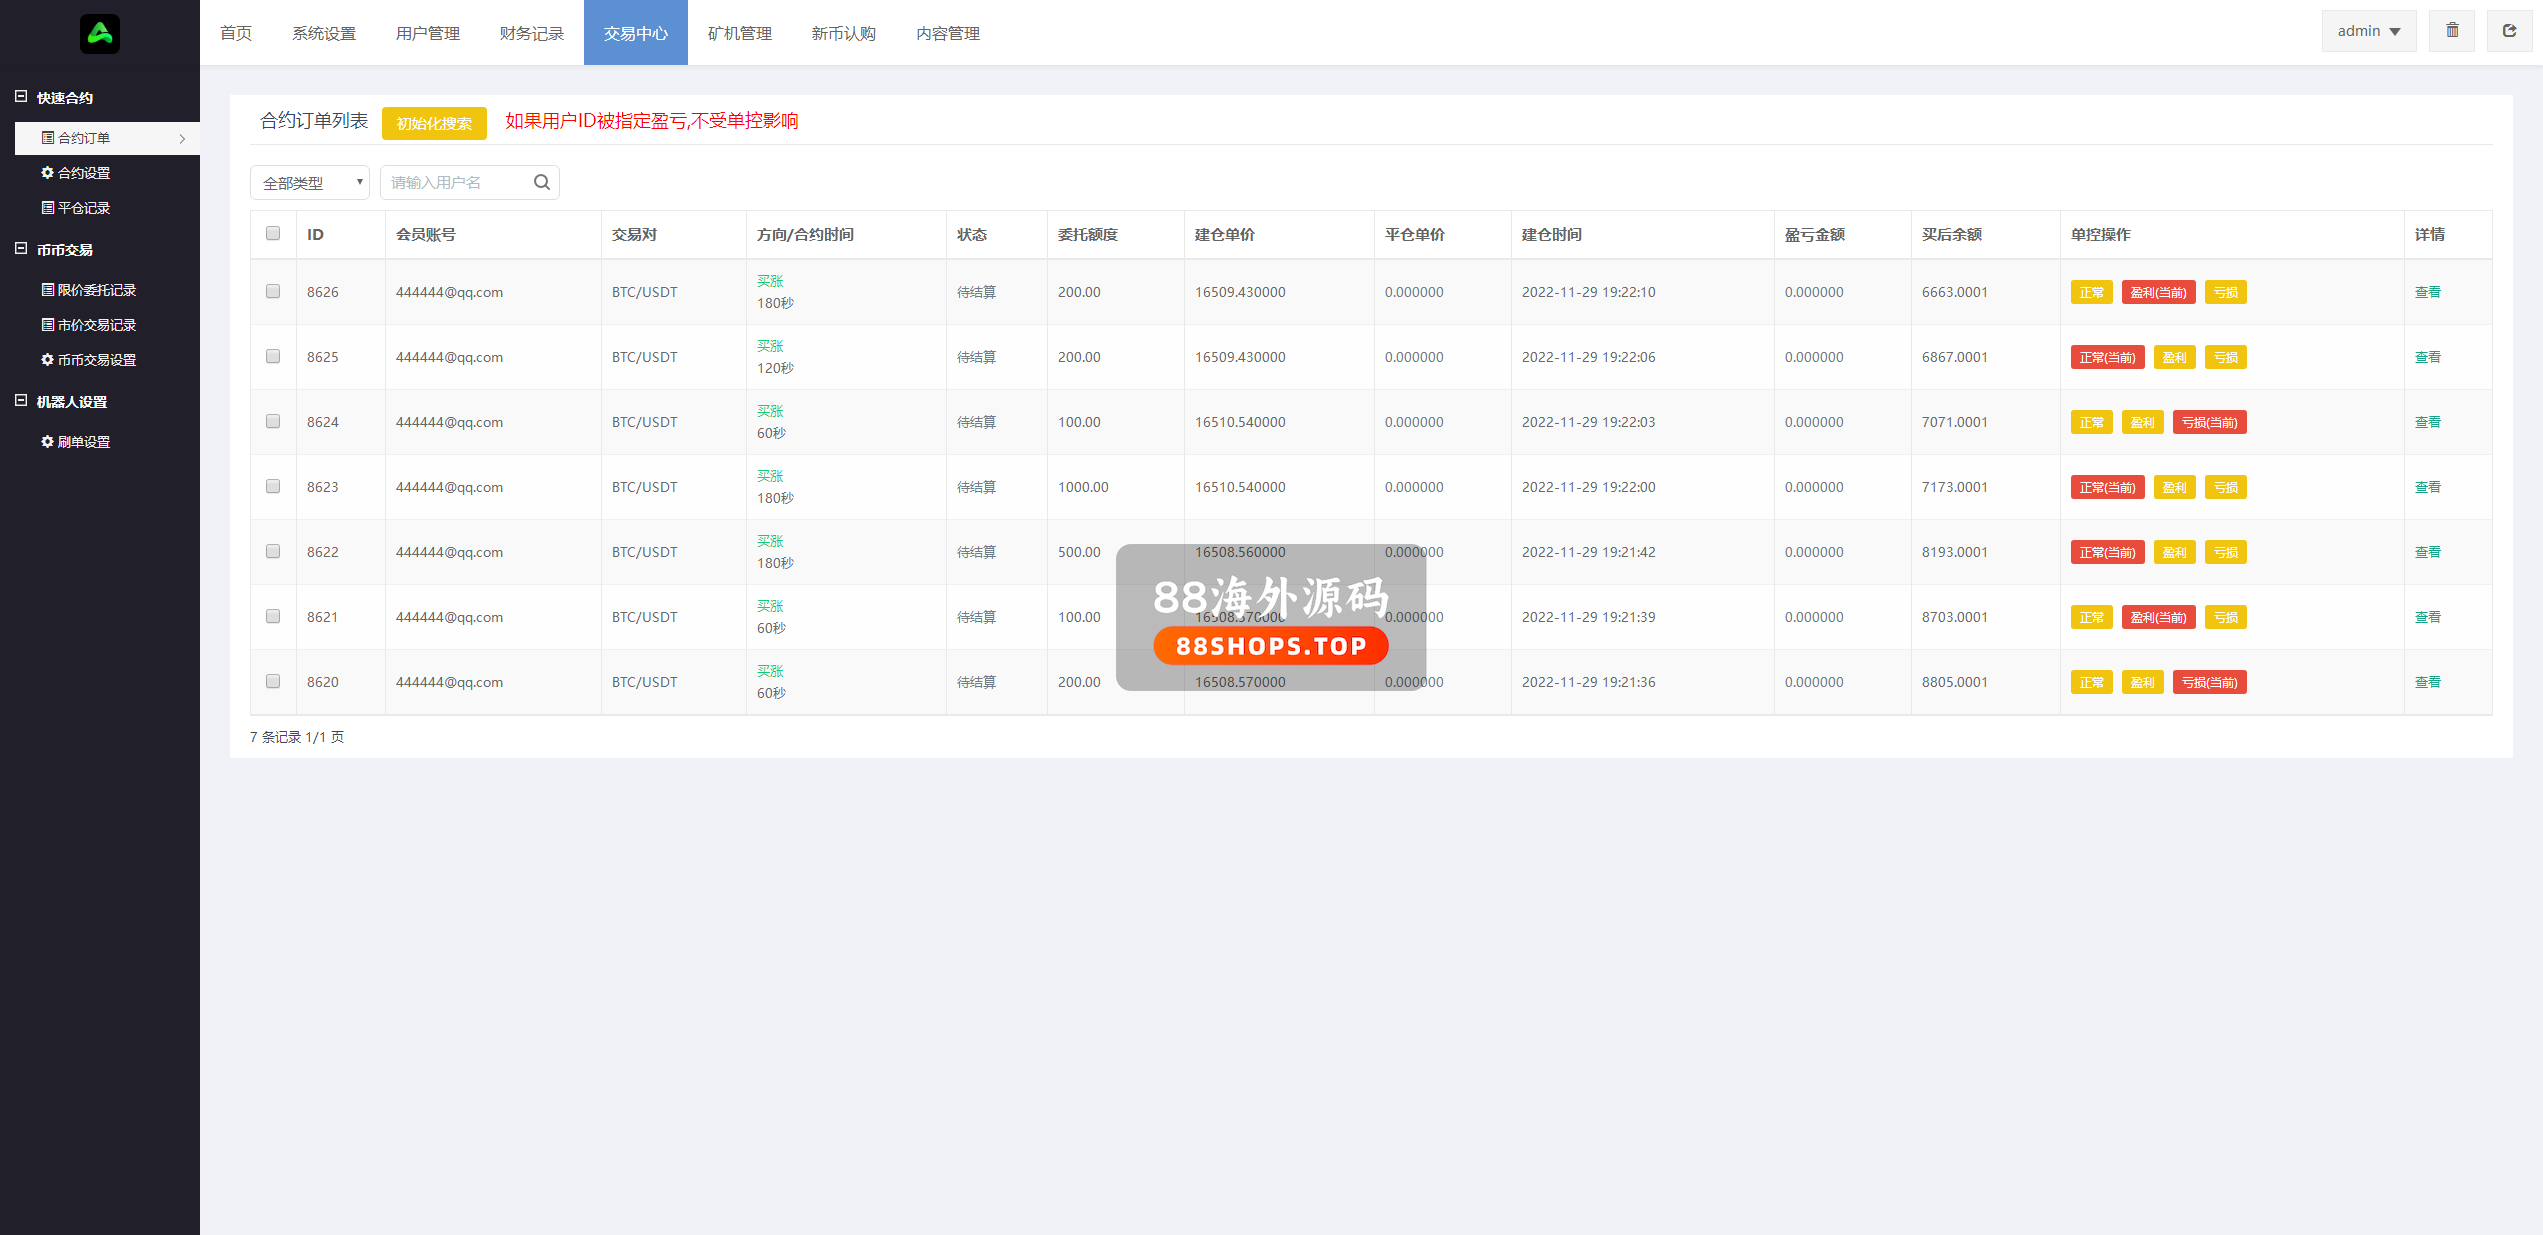Switch to the 矿机管理 top tab
2543x1235 pixels.
click(x=739, y=33)
